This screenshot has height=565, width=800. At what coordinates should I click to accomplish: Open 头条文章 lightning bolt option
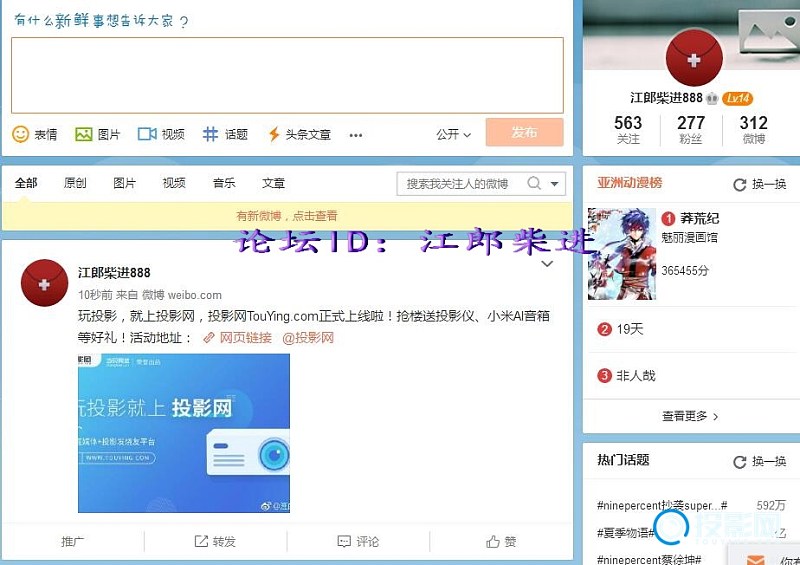[274, 134]
